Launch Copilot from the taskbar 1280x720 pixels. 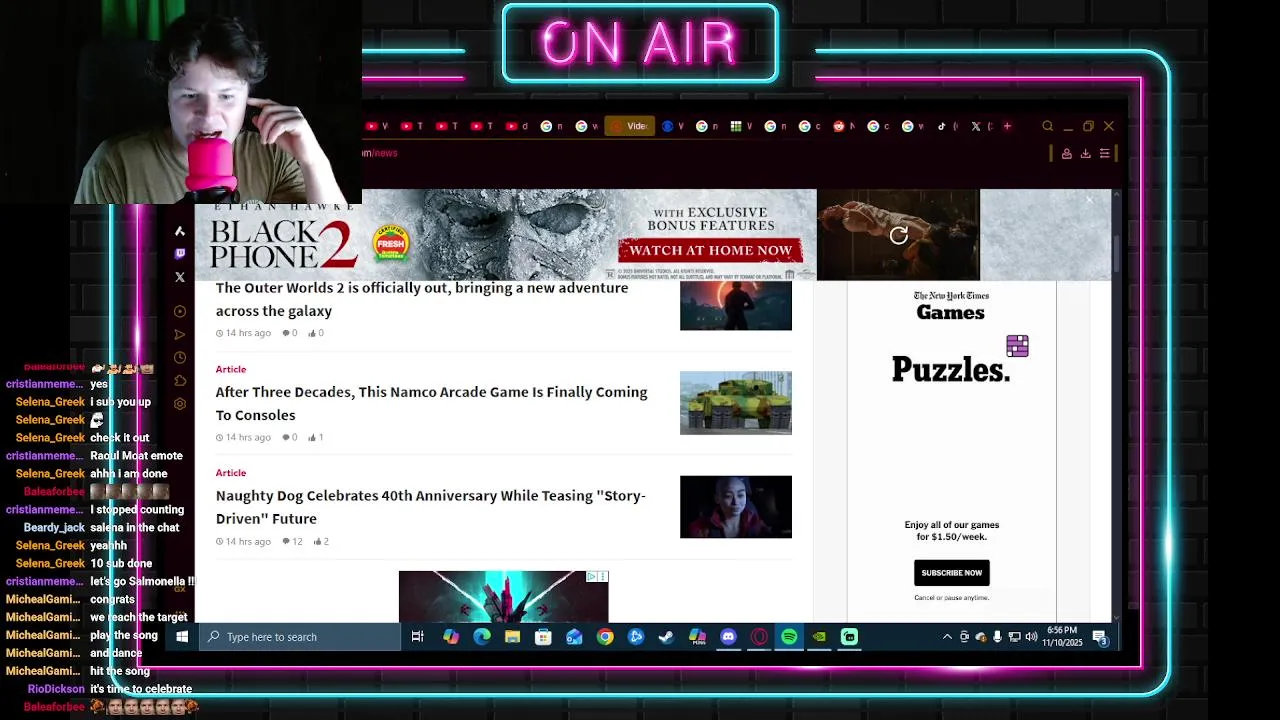tap(451, 637)
